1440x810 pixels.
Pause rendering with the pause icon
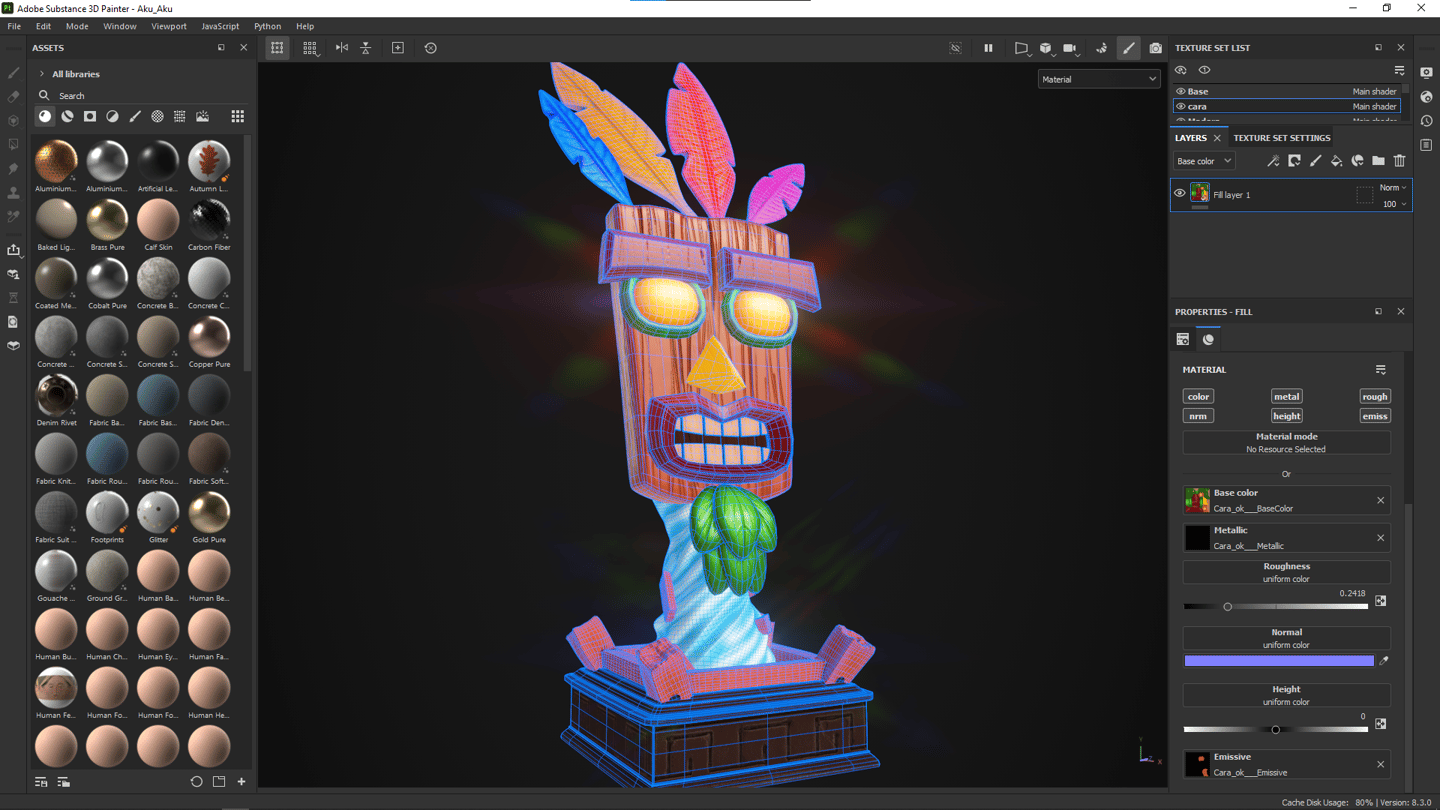point(988,48)
